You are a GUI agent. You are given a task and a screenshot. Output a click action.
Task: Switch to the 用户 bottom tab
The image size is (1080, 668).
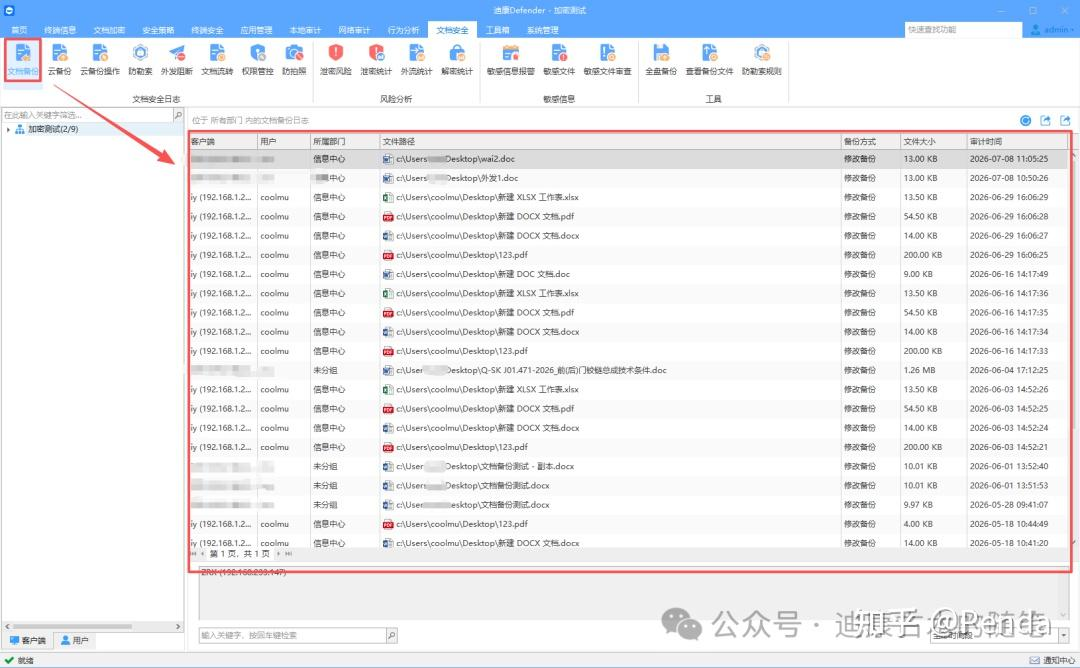tap(75, 640)
